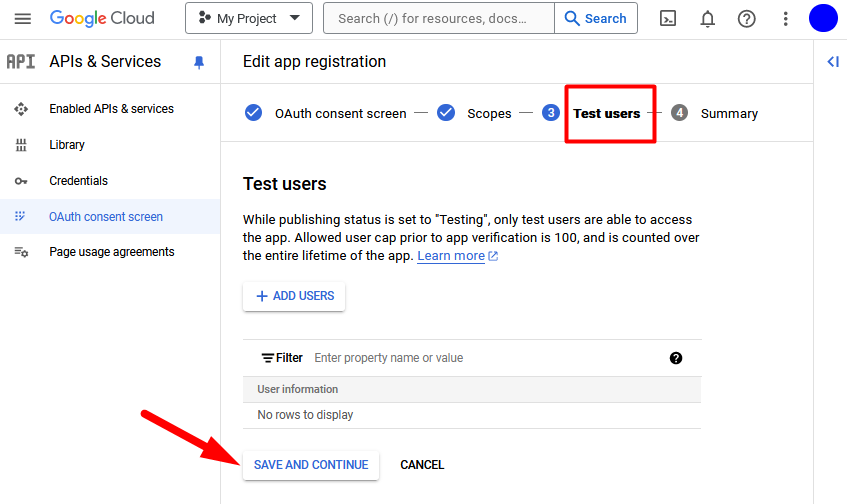Click the Scopes step checkmark icon
847x504 pixels.
pyautogui.click(x=446, y=112)
